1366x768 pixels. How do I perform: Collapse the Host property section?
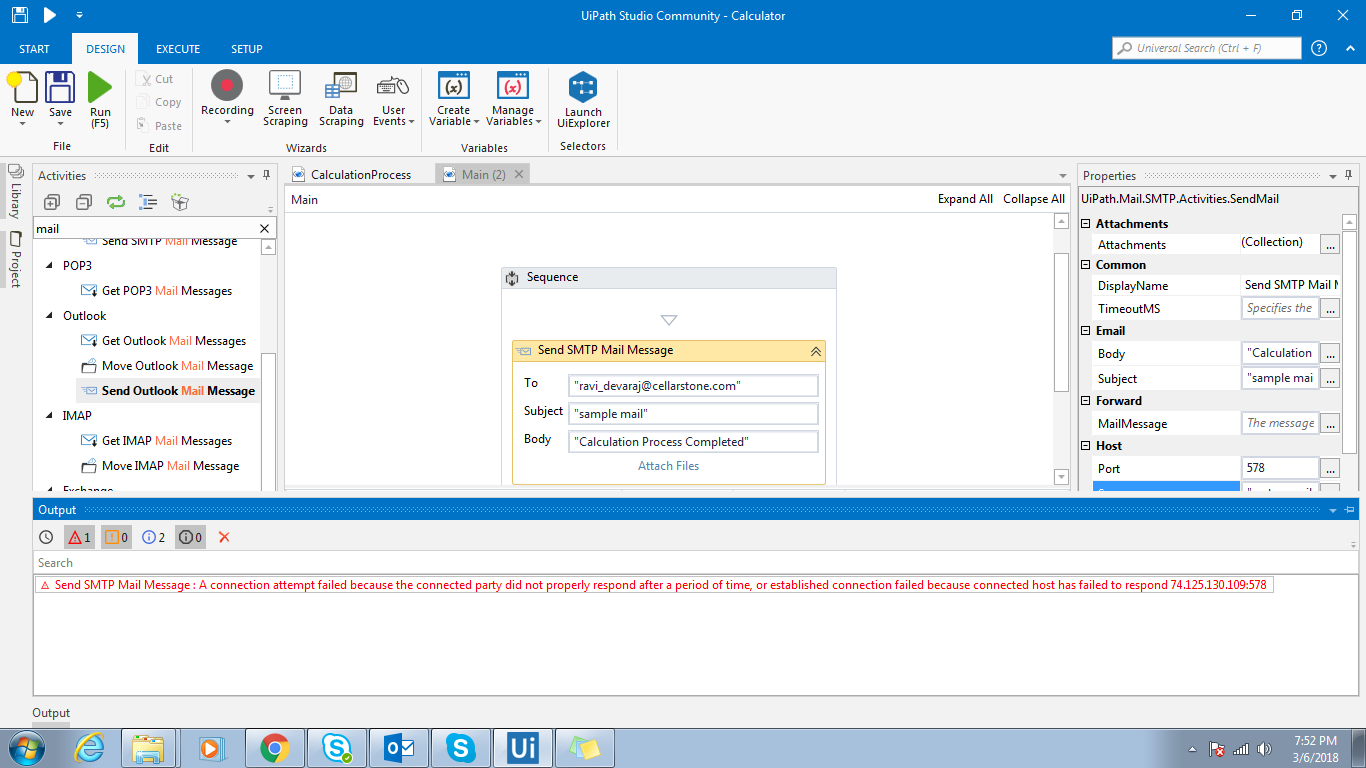pyautogui.click(x=1087, y=445)
